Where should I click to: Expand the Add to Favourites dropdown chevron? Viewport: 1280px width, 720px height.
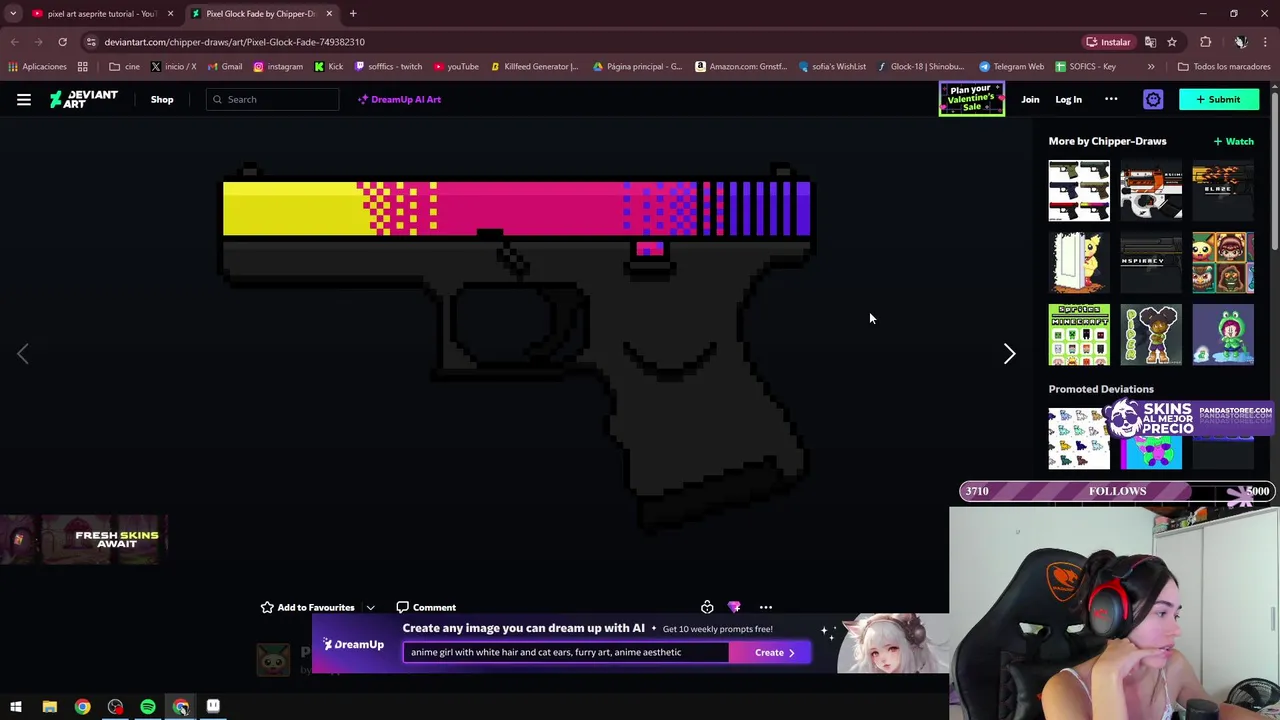coord(370,607)
